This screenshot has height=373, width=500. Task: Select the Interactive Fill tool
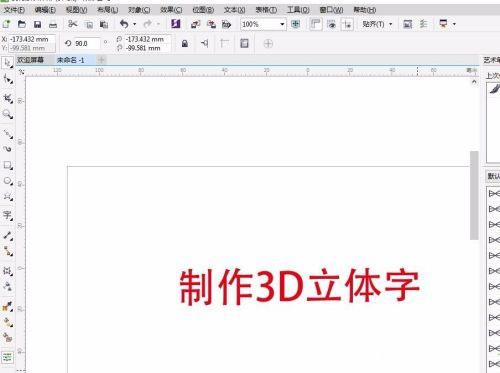point(7,322)
